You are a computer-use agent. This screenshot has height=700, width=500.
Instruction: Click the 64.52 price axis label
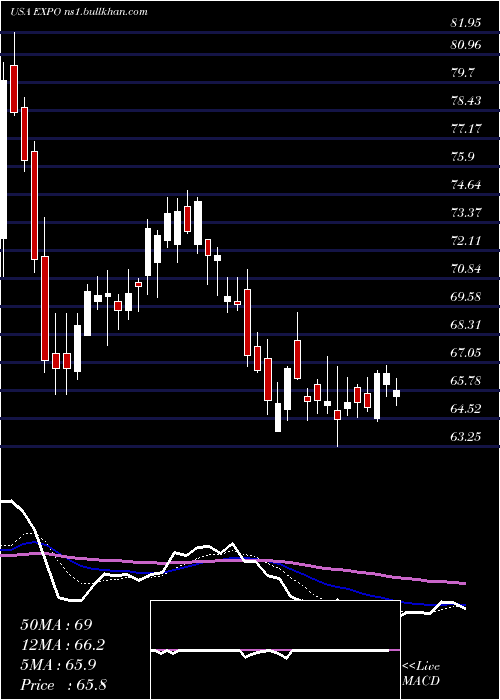point(466,409)
